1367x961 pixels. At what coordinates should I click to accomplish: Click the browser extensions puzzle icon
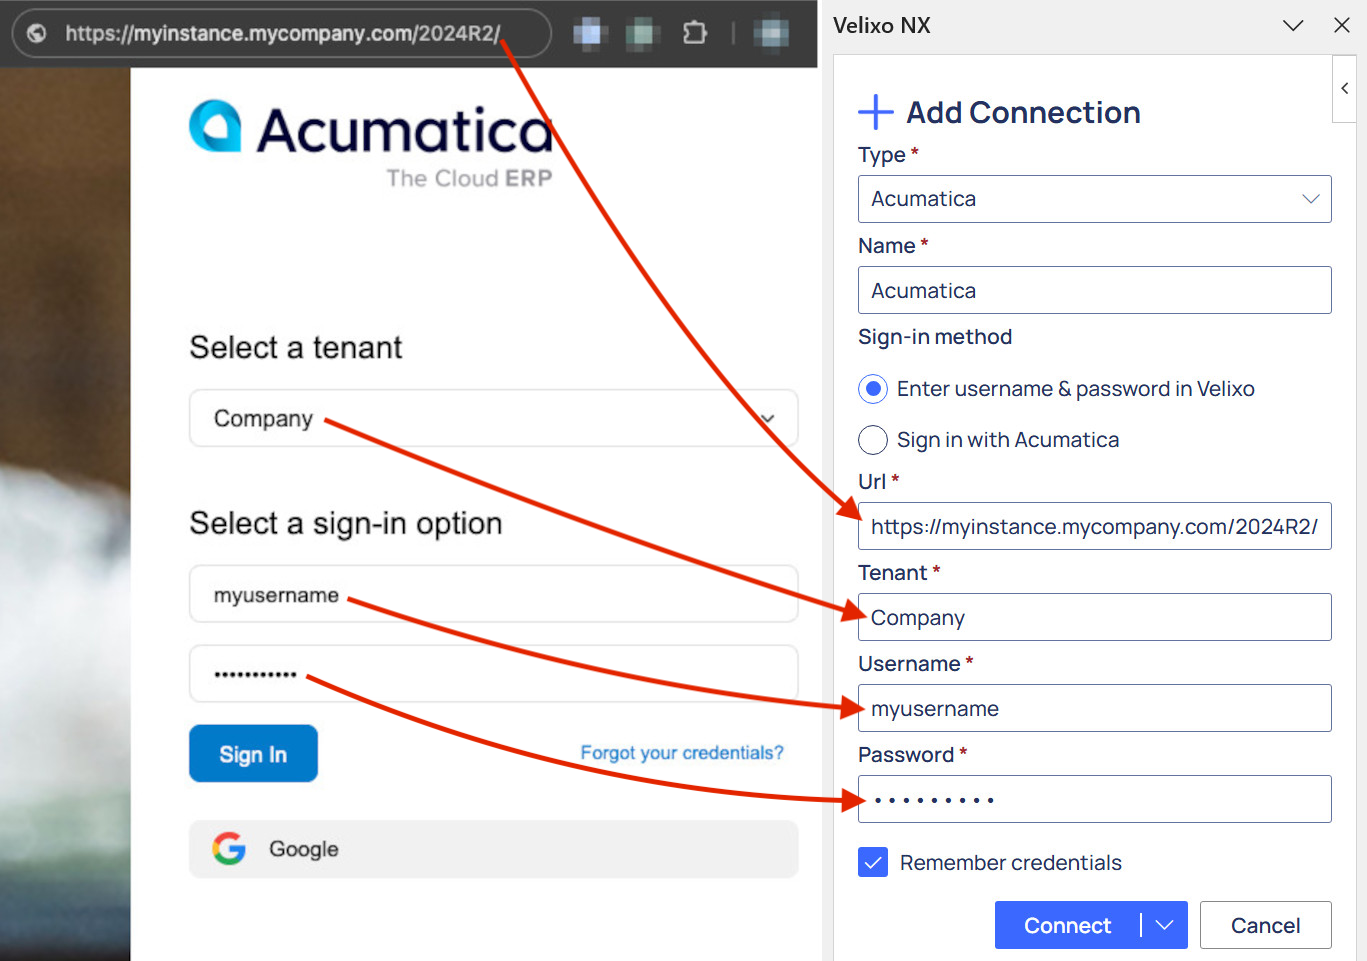pos(694,33)
